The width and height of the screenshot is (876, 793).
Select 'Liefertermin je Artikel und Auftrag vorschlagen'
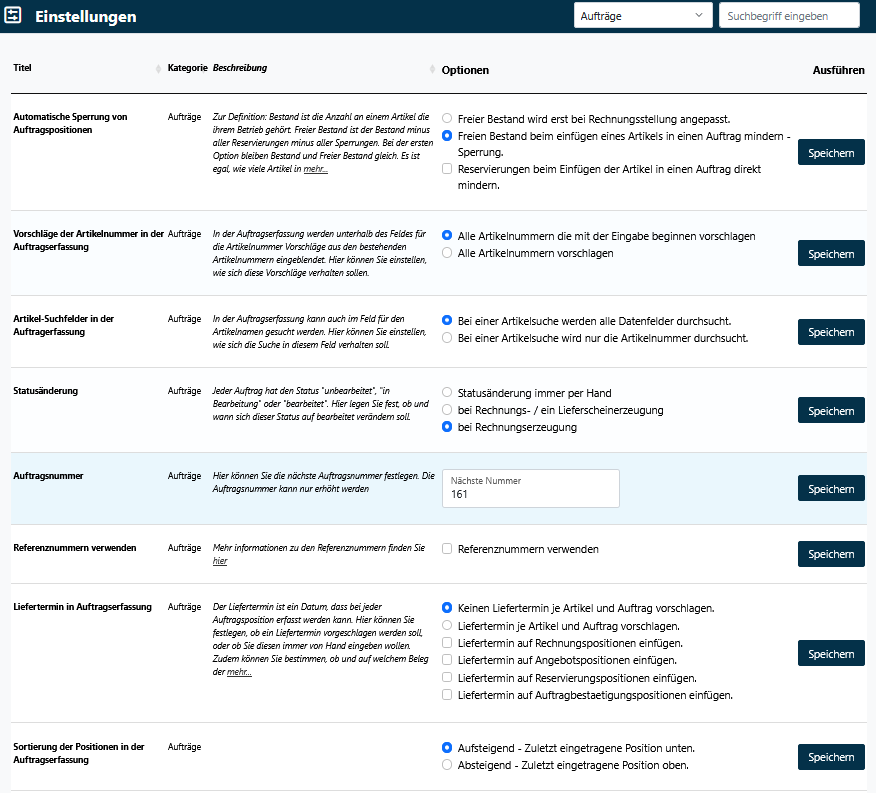(x=447, y=625)
